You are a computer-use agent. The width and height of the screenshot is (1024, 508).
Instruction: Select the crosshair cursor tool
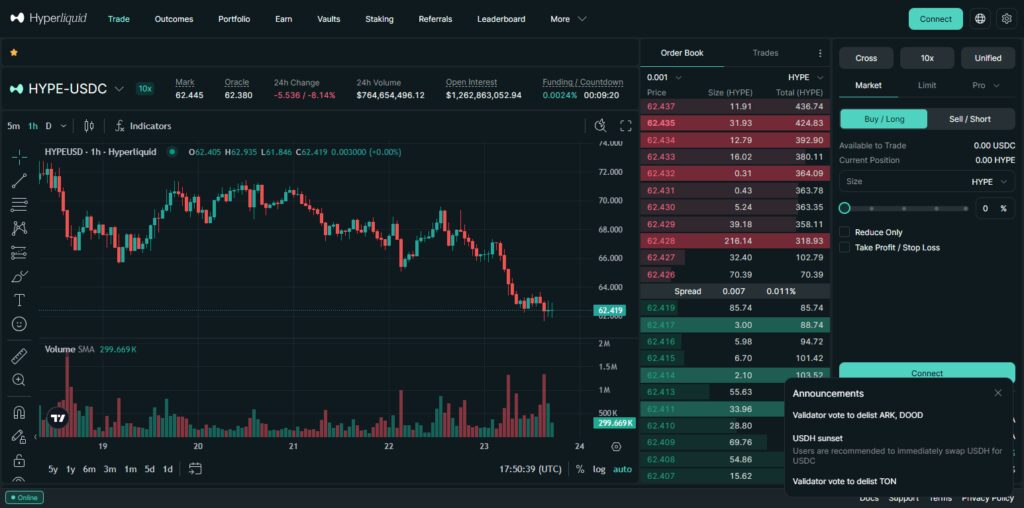[20, 157]
